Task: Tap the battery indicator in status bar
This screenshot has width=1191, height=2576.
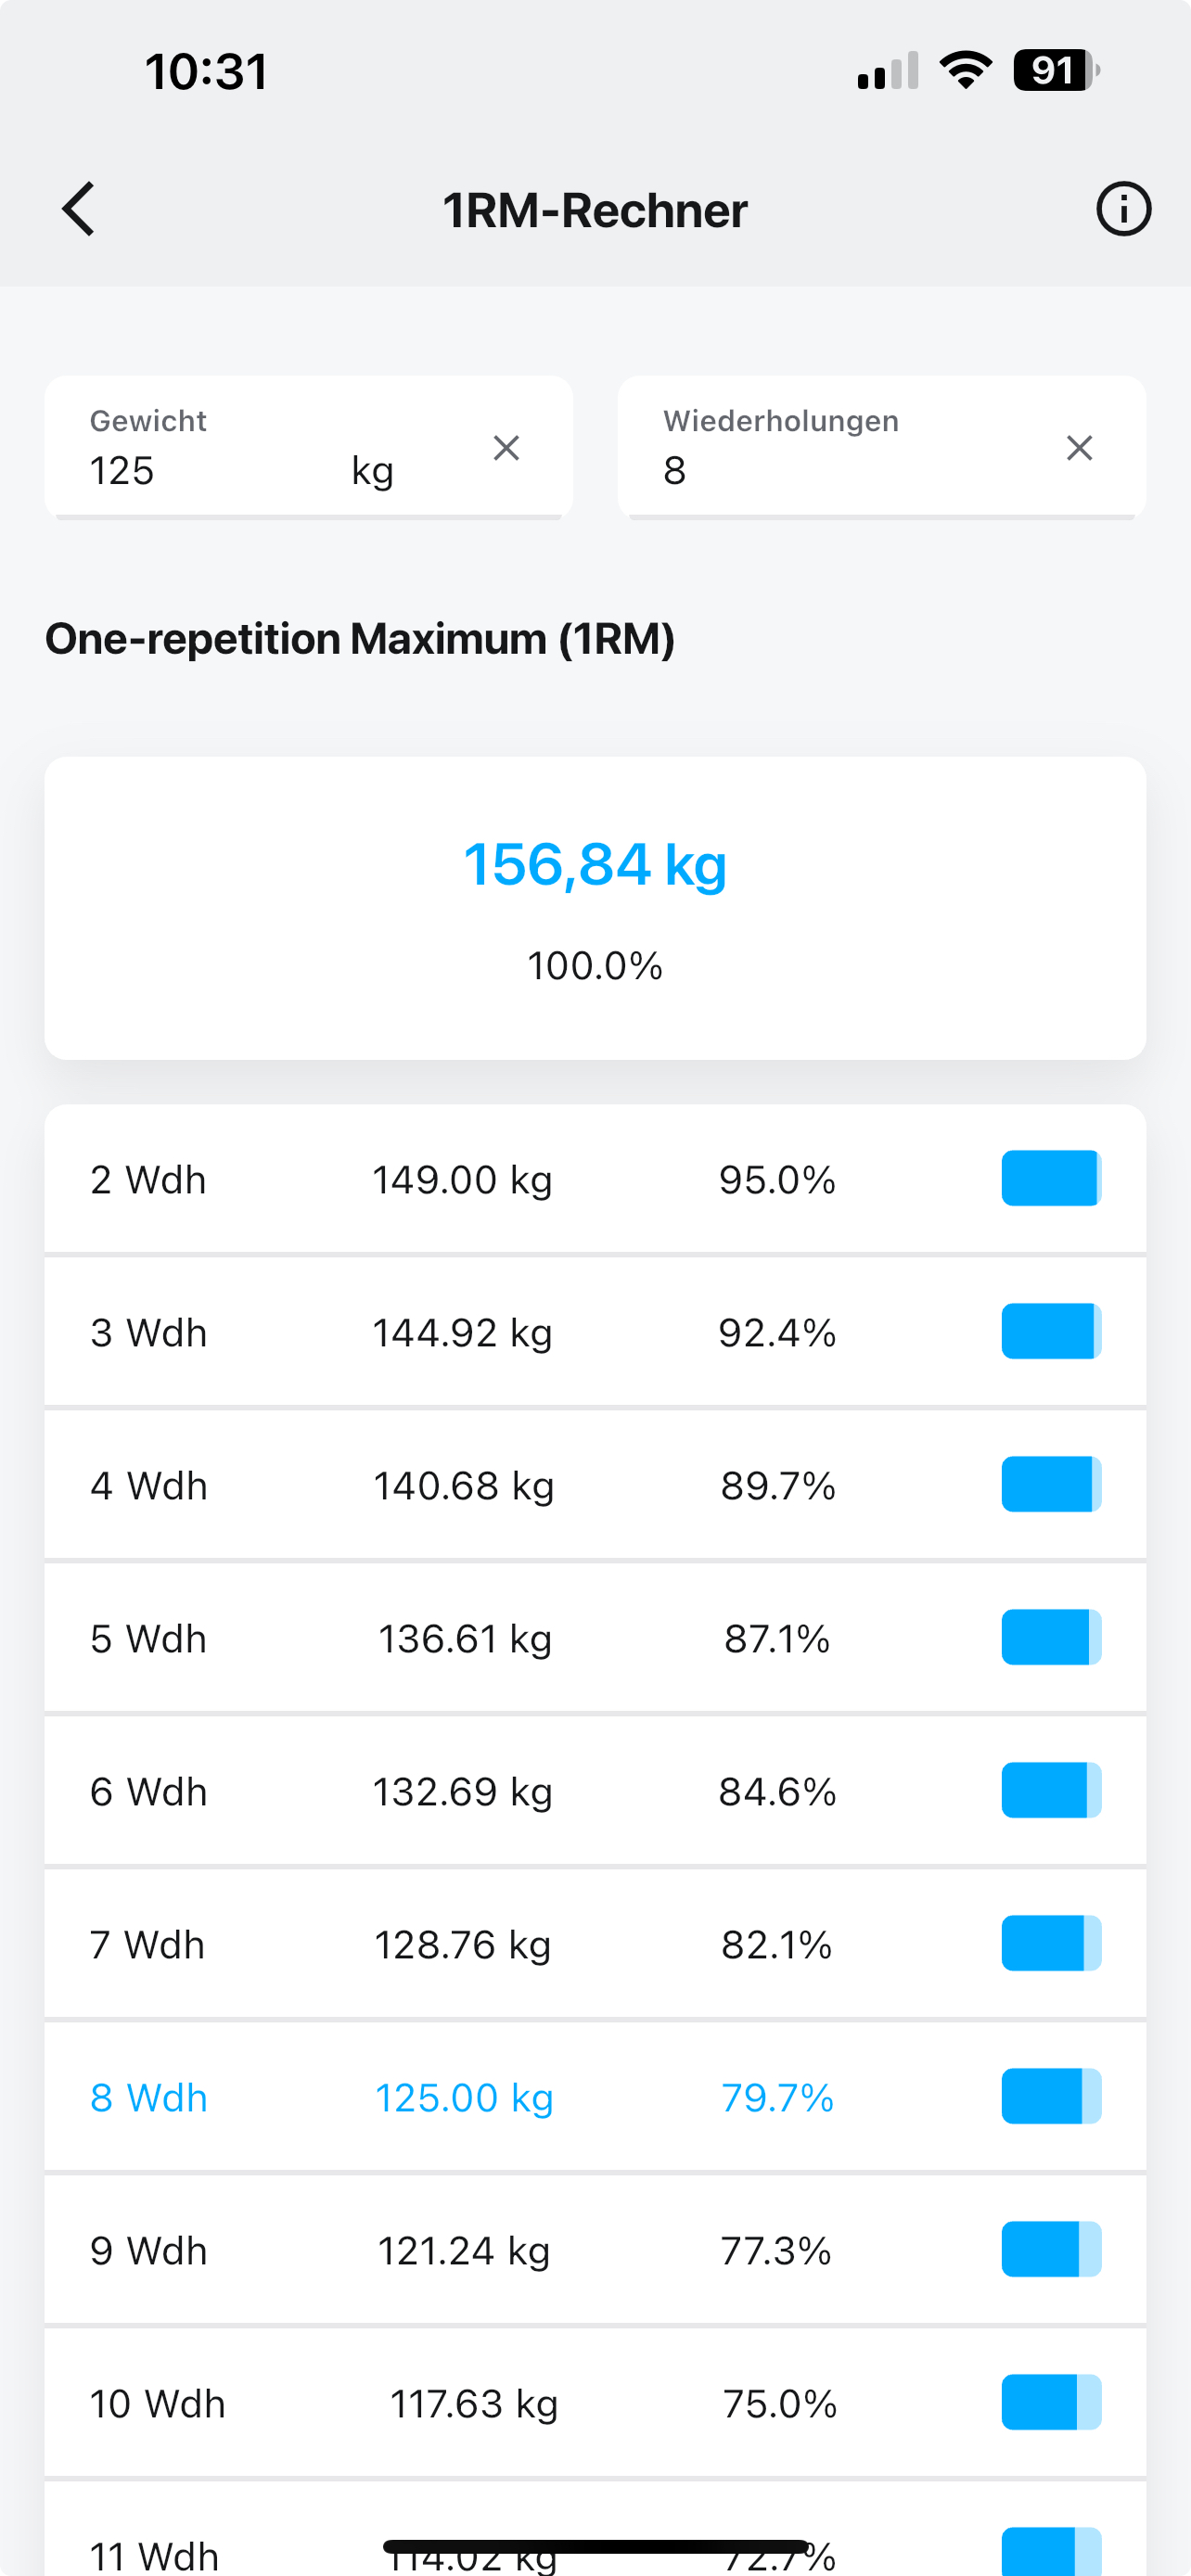Action: tap(1057, 70)
